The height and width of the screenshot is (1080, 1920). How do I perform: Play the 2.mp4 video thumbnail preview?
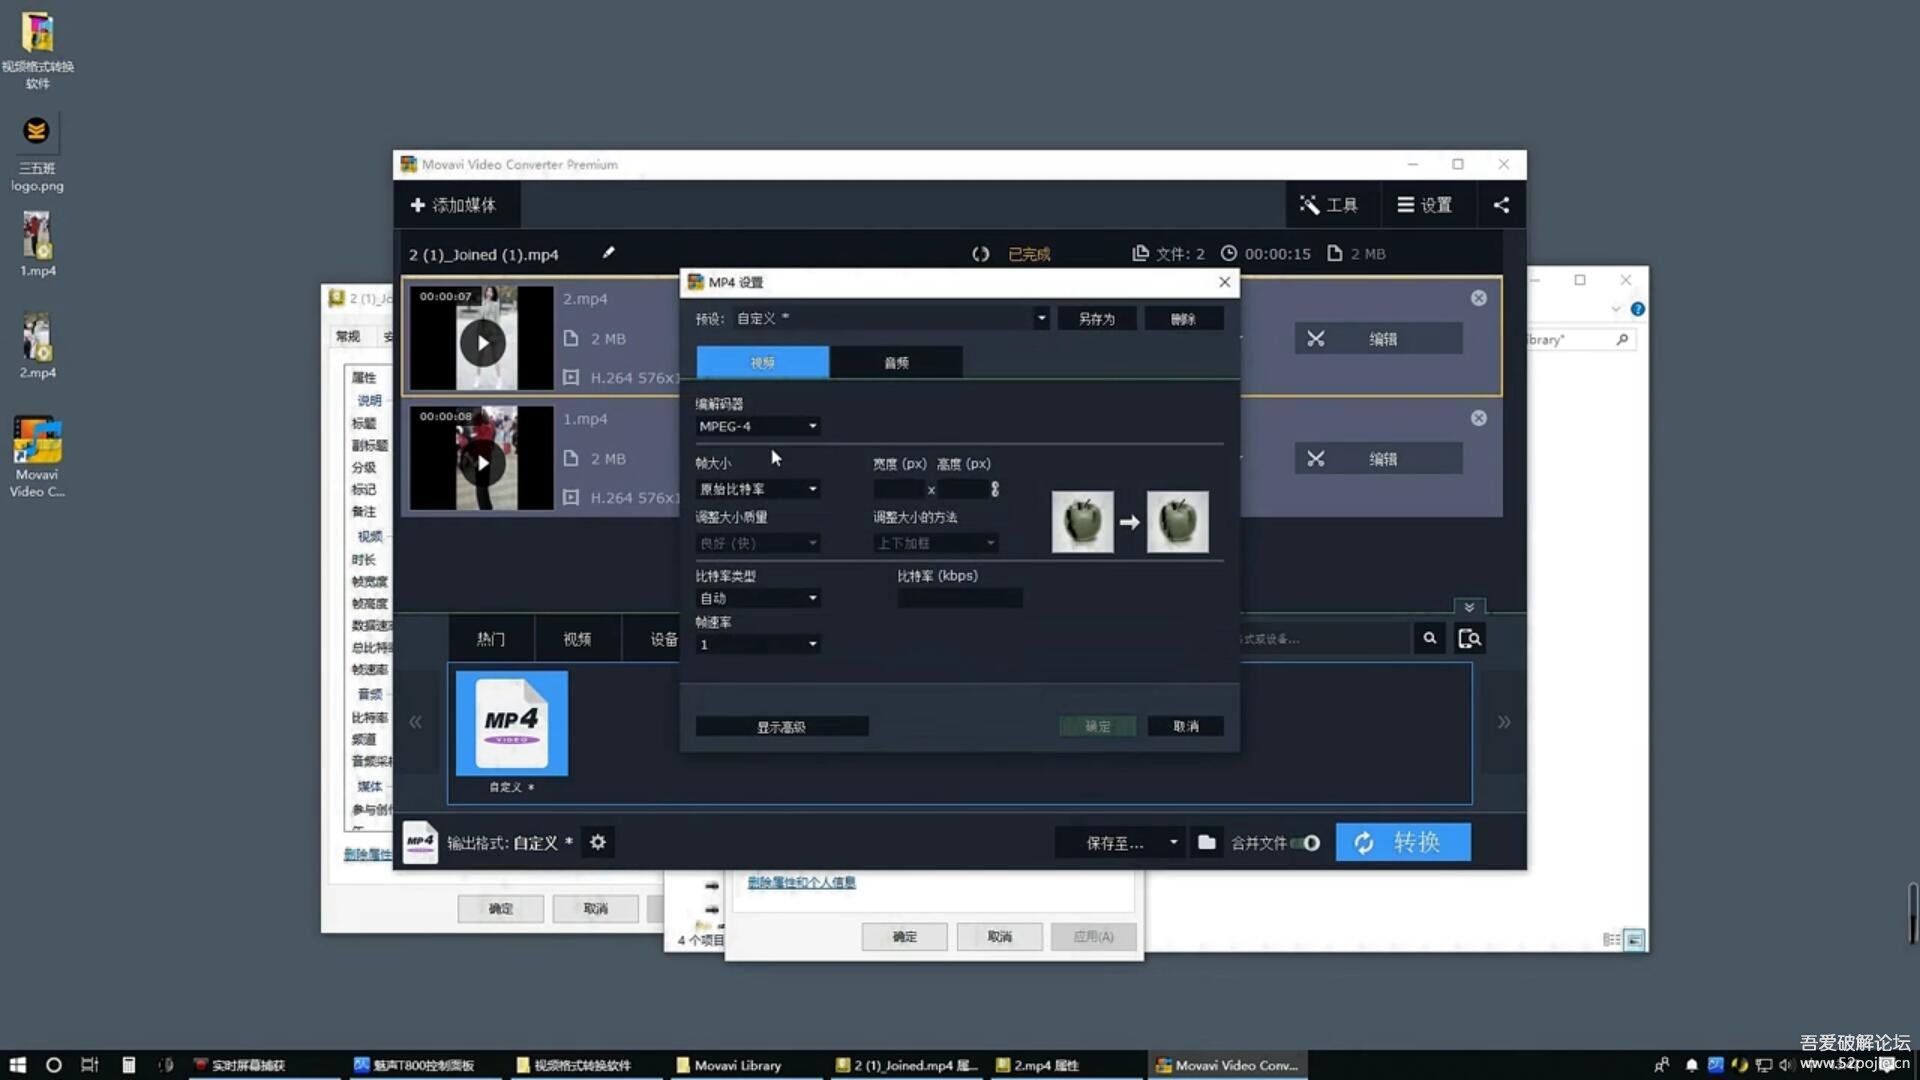click(482, 343)
